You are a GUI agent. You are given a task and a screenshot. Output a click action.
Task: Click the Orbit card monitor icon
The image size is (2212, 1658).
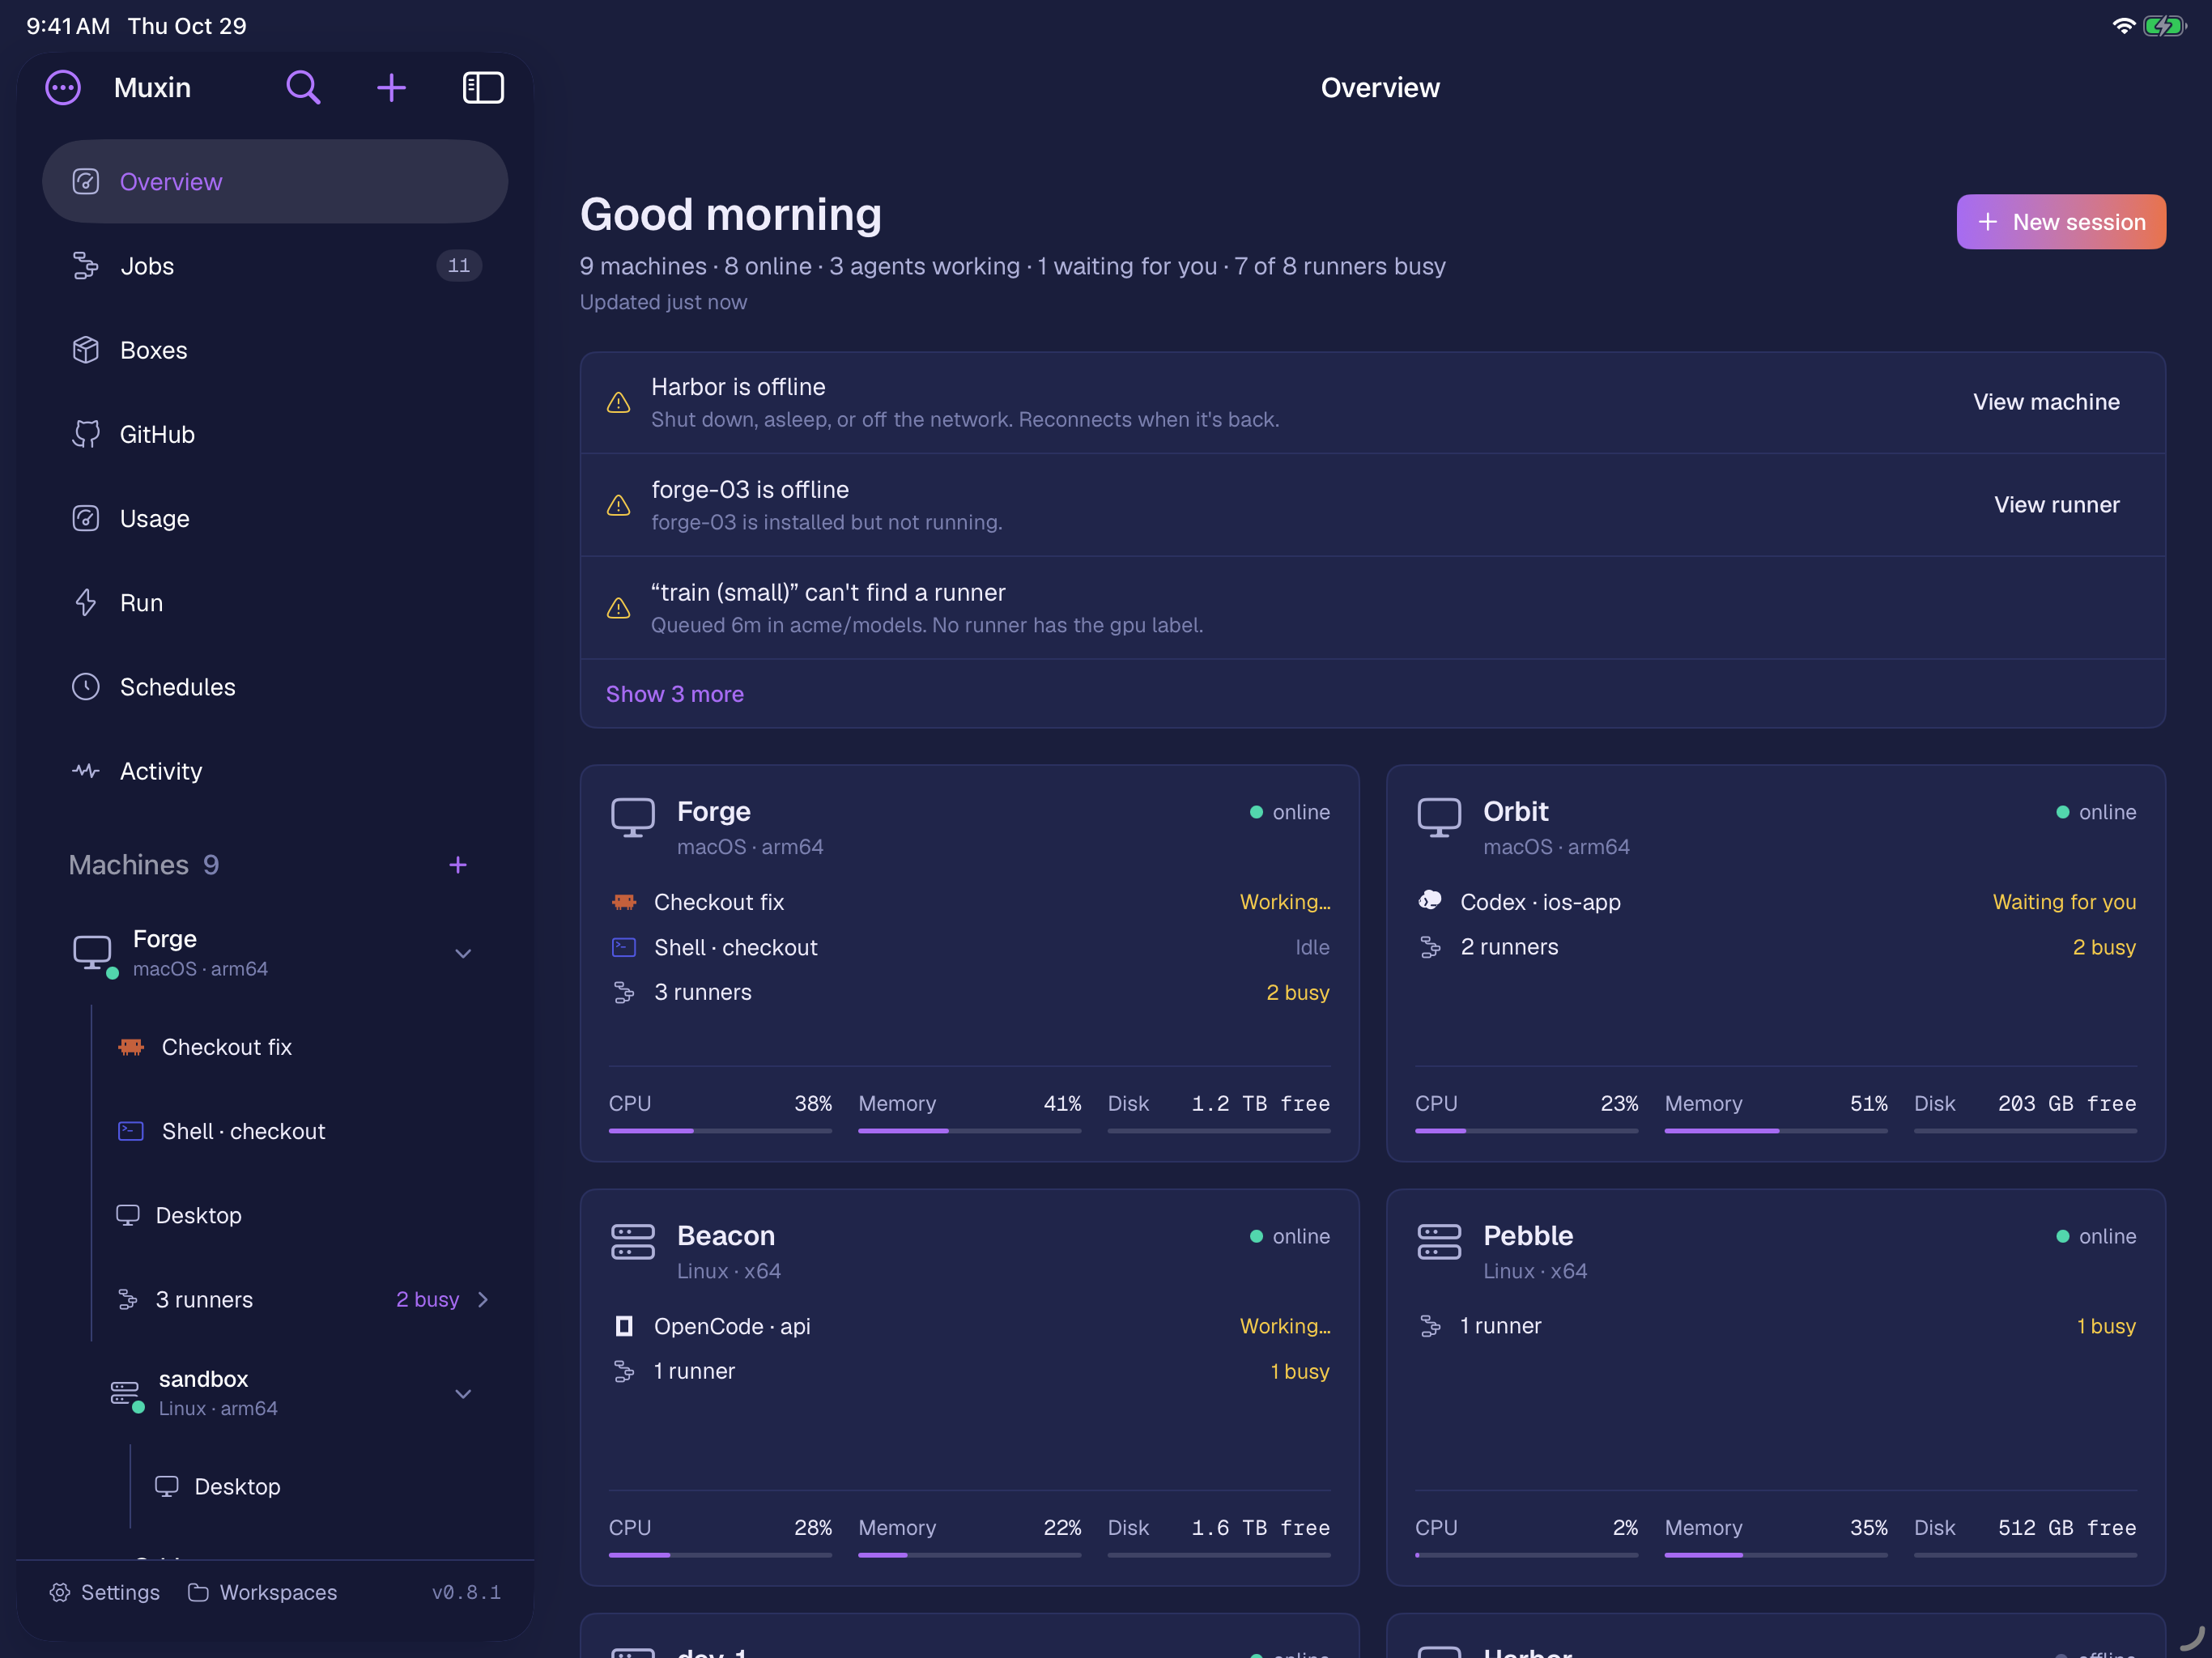[1439, 817]
